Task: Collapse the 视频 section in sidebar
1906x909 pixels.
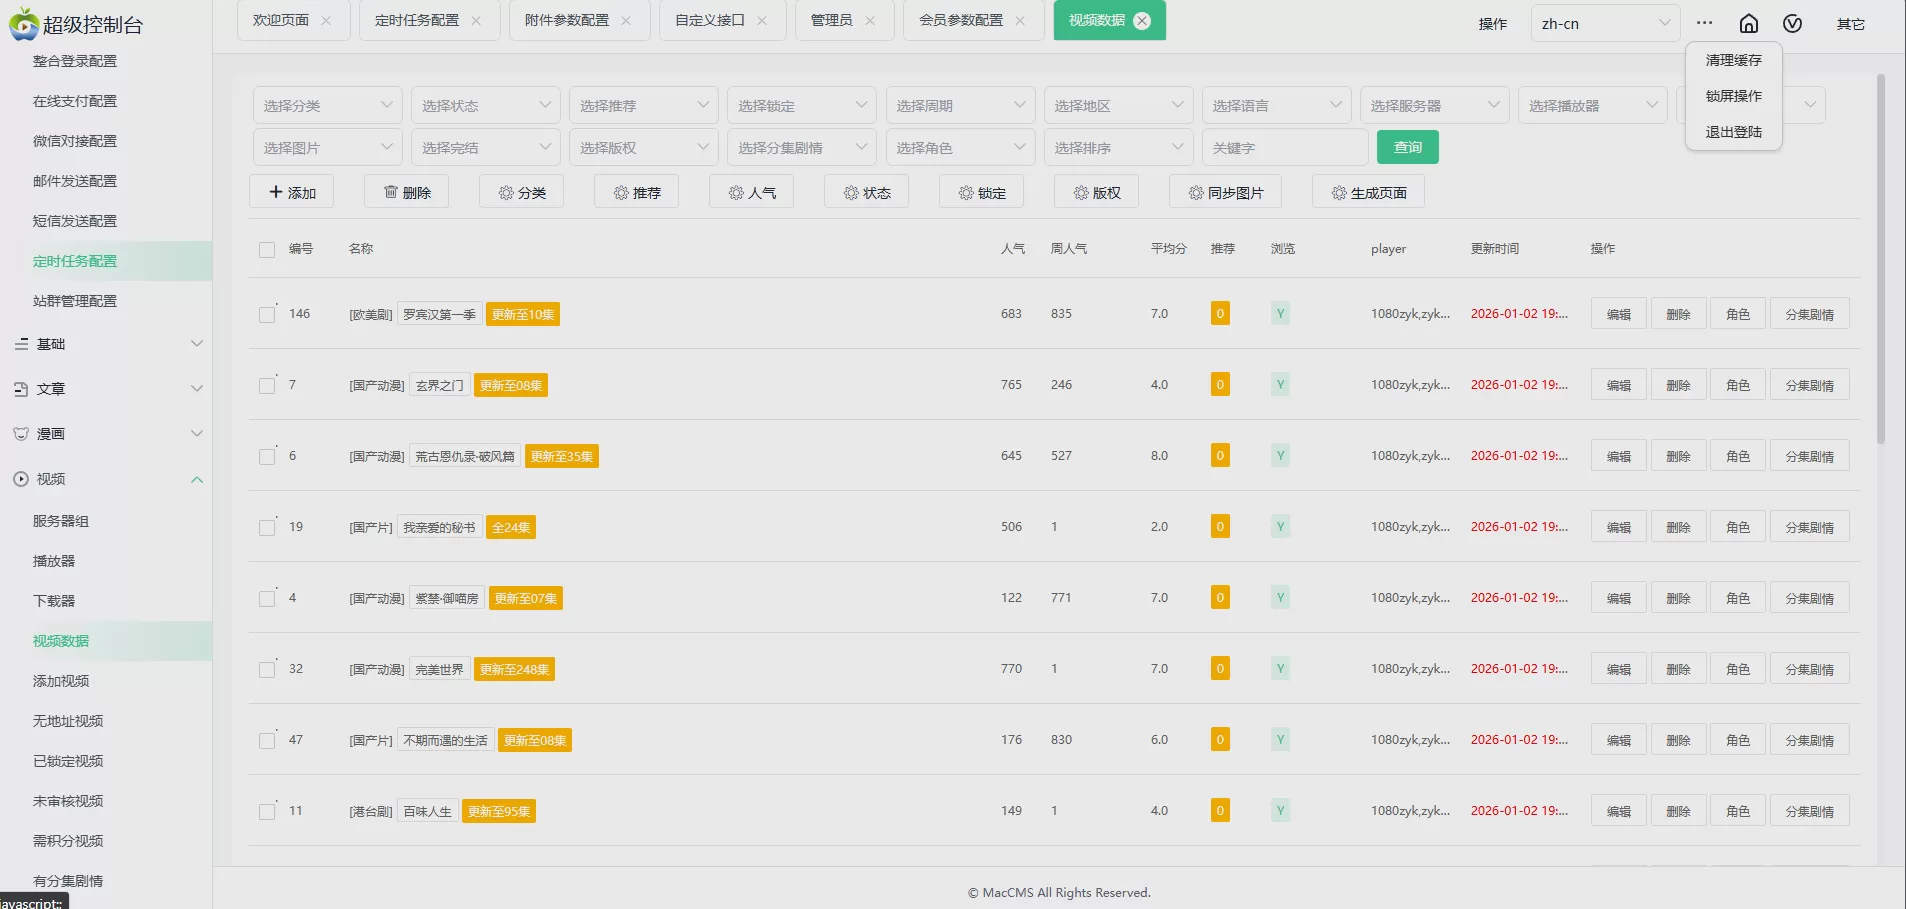Action: pos(197,479)
